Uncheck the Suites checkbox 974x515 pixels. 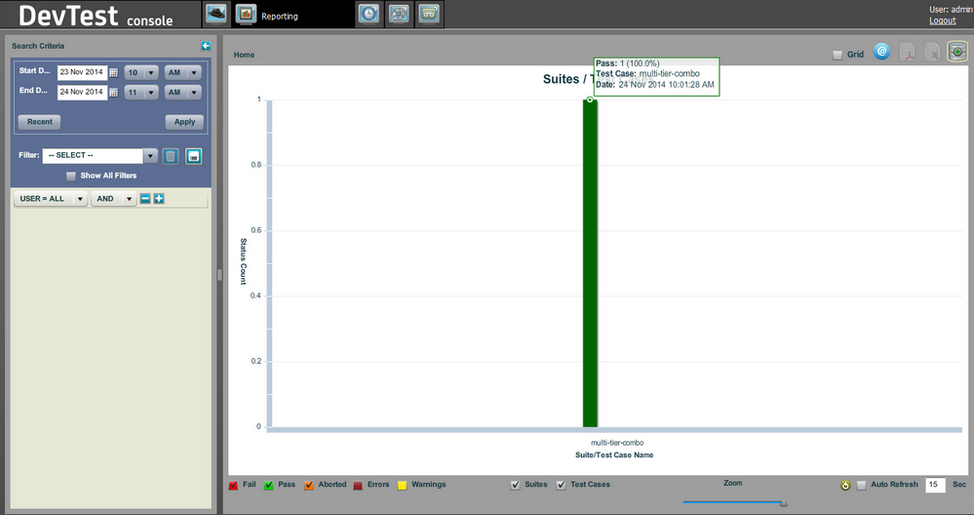point(515,485)
